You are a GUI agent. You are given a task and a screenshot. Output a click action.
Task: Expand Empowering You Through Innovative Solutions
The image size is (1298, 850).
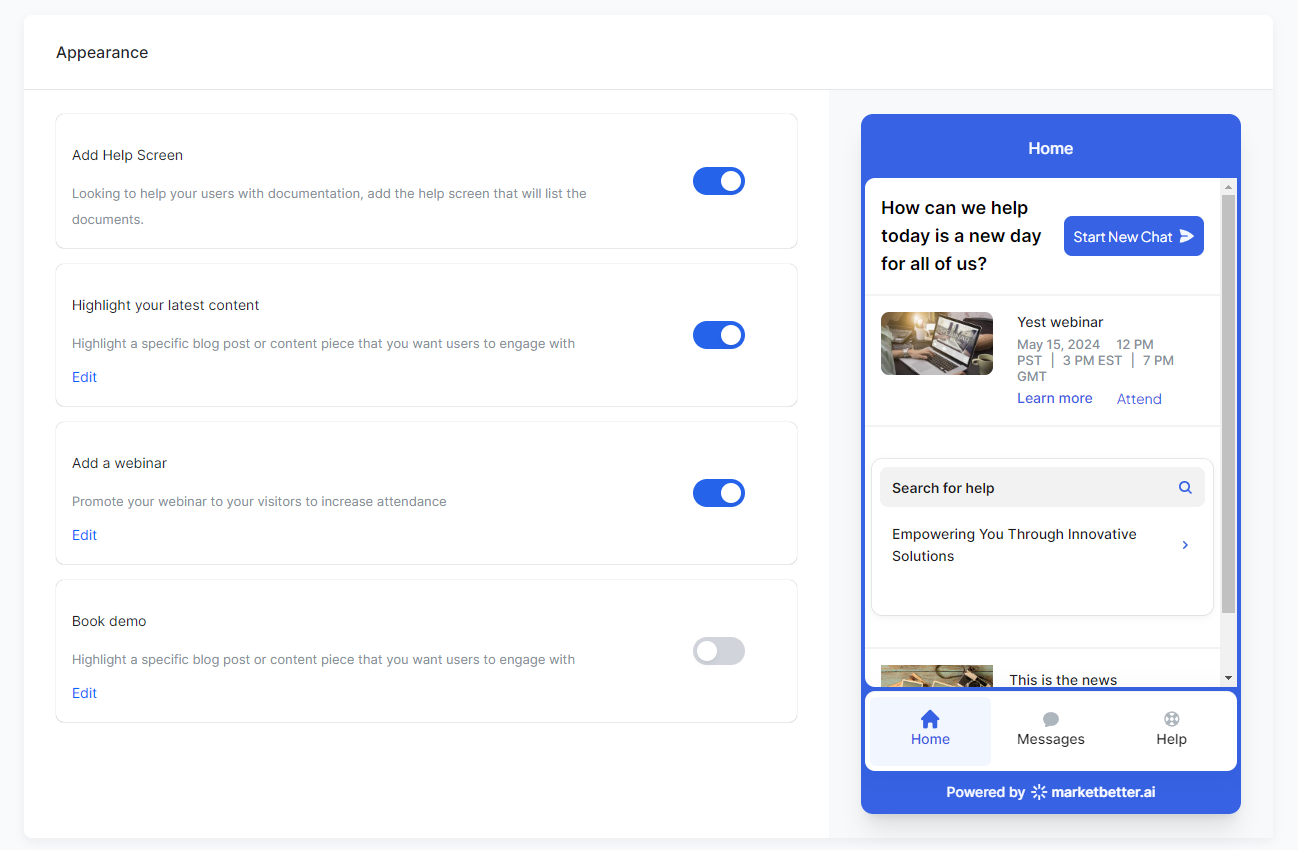click(1185, 545)
